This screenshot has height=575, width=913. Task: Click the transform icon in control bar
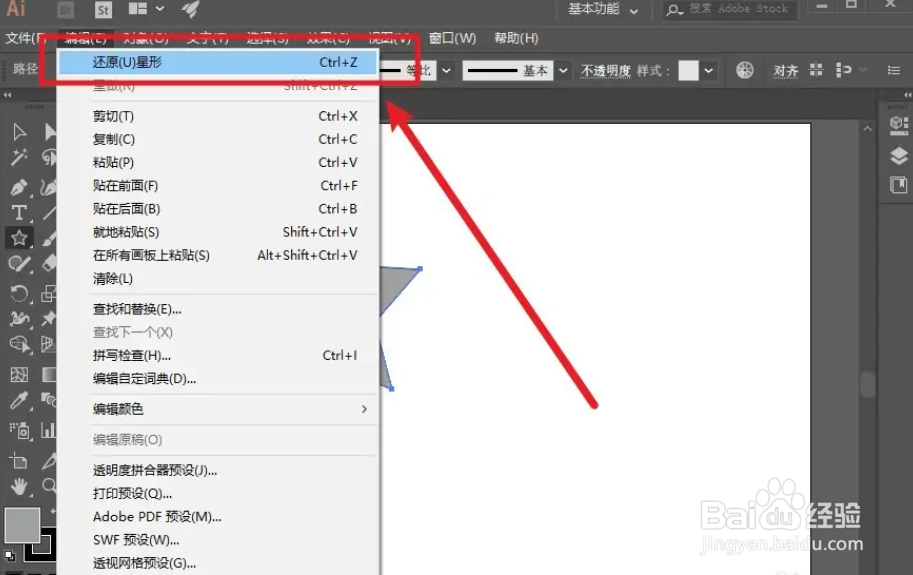coord(843,70)
